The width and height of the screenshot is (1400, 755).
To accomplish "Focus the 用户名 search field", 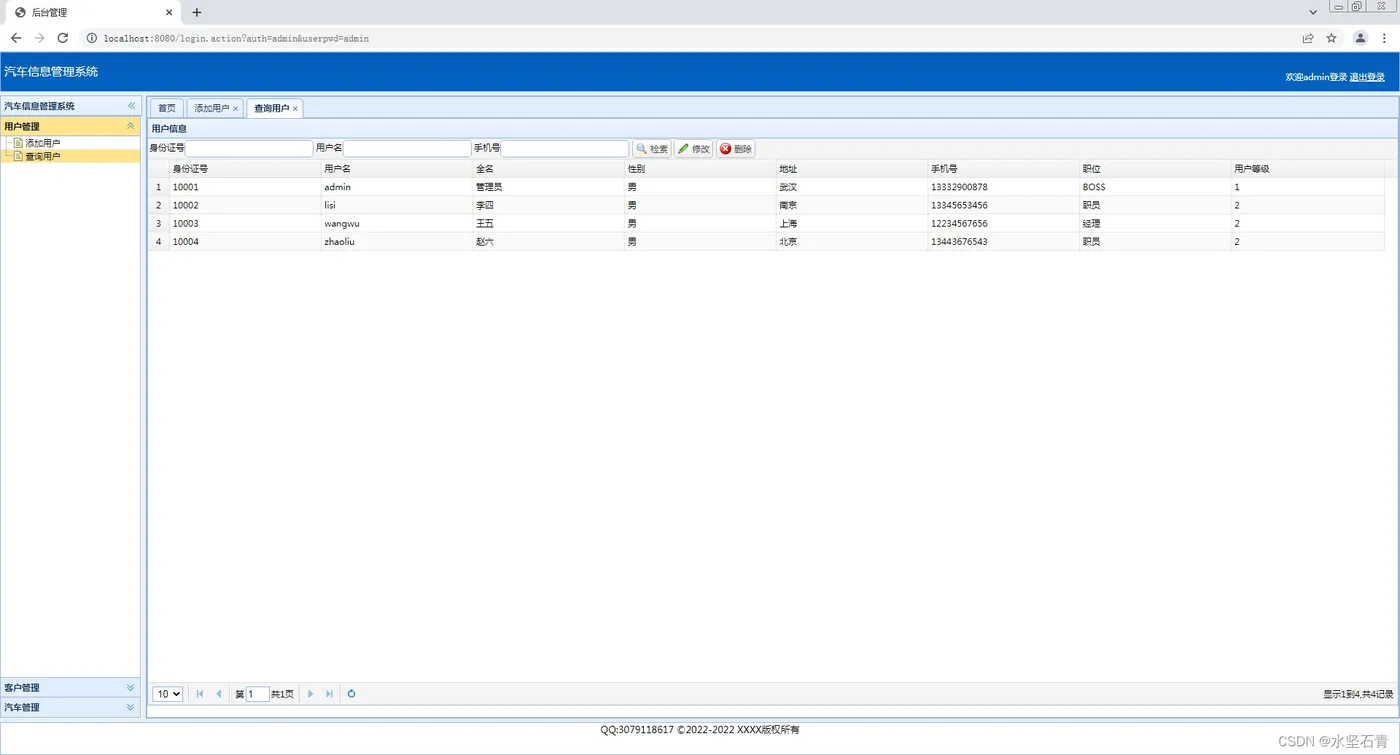I will (407, 148).
